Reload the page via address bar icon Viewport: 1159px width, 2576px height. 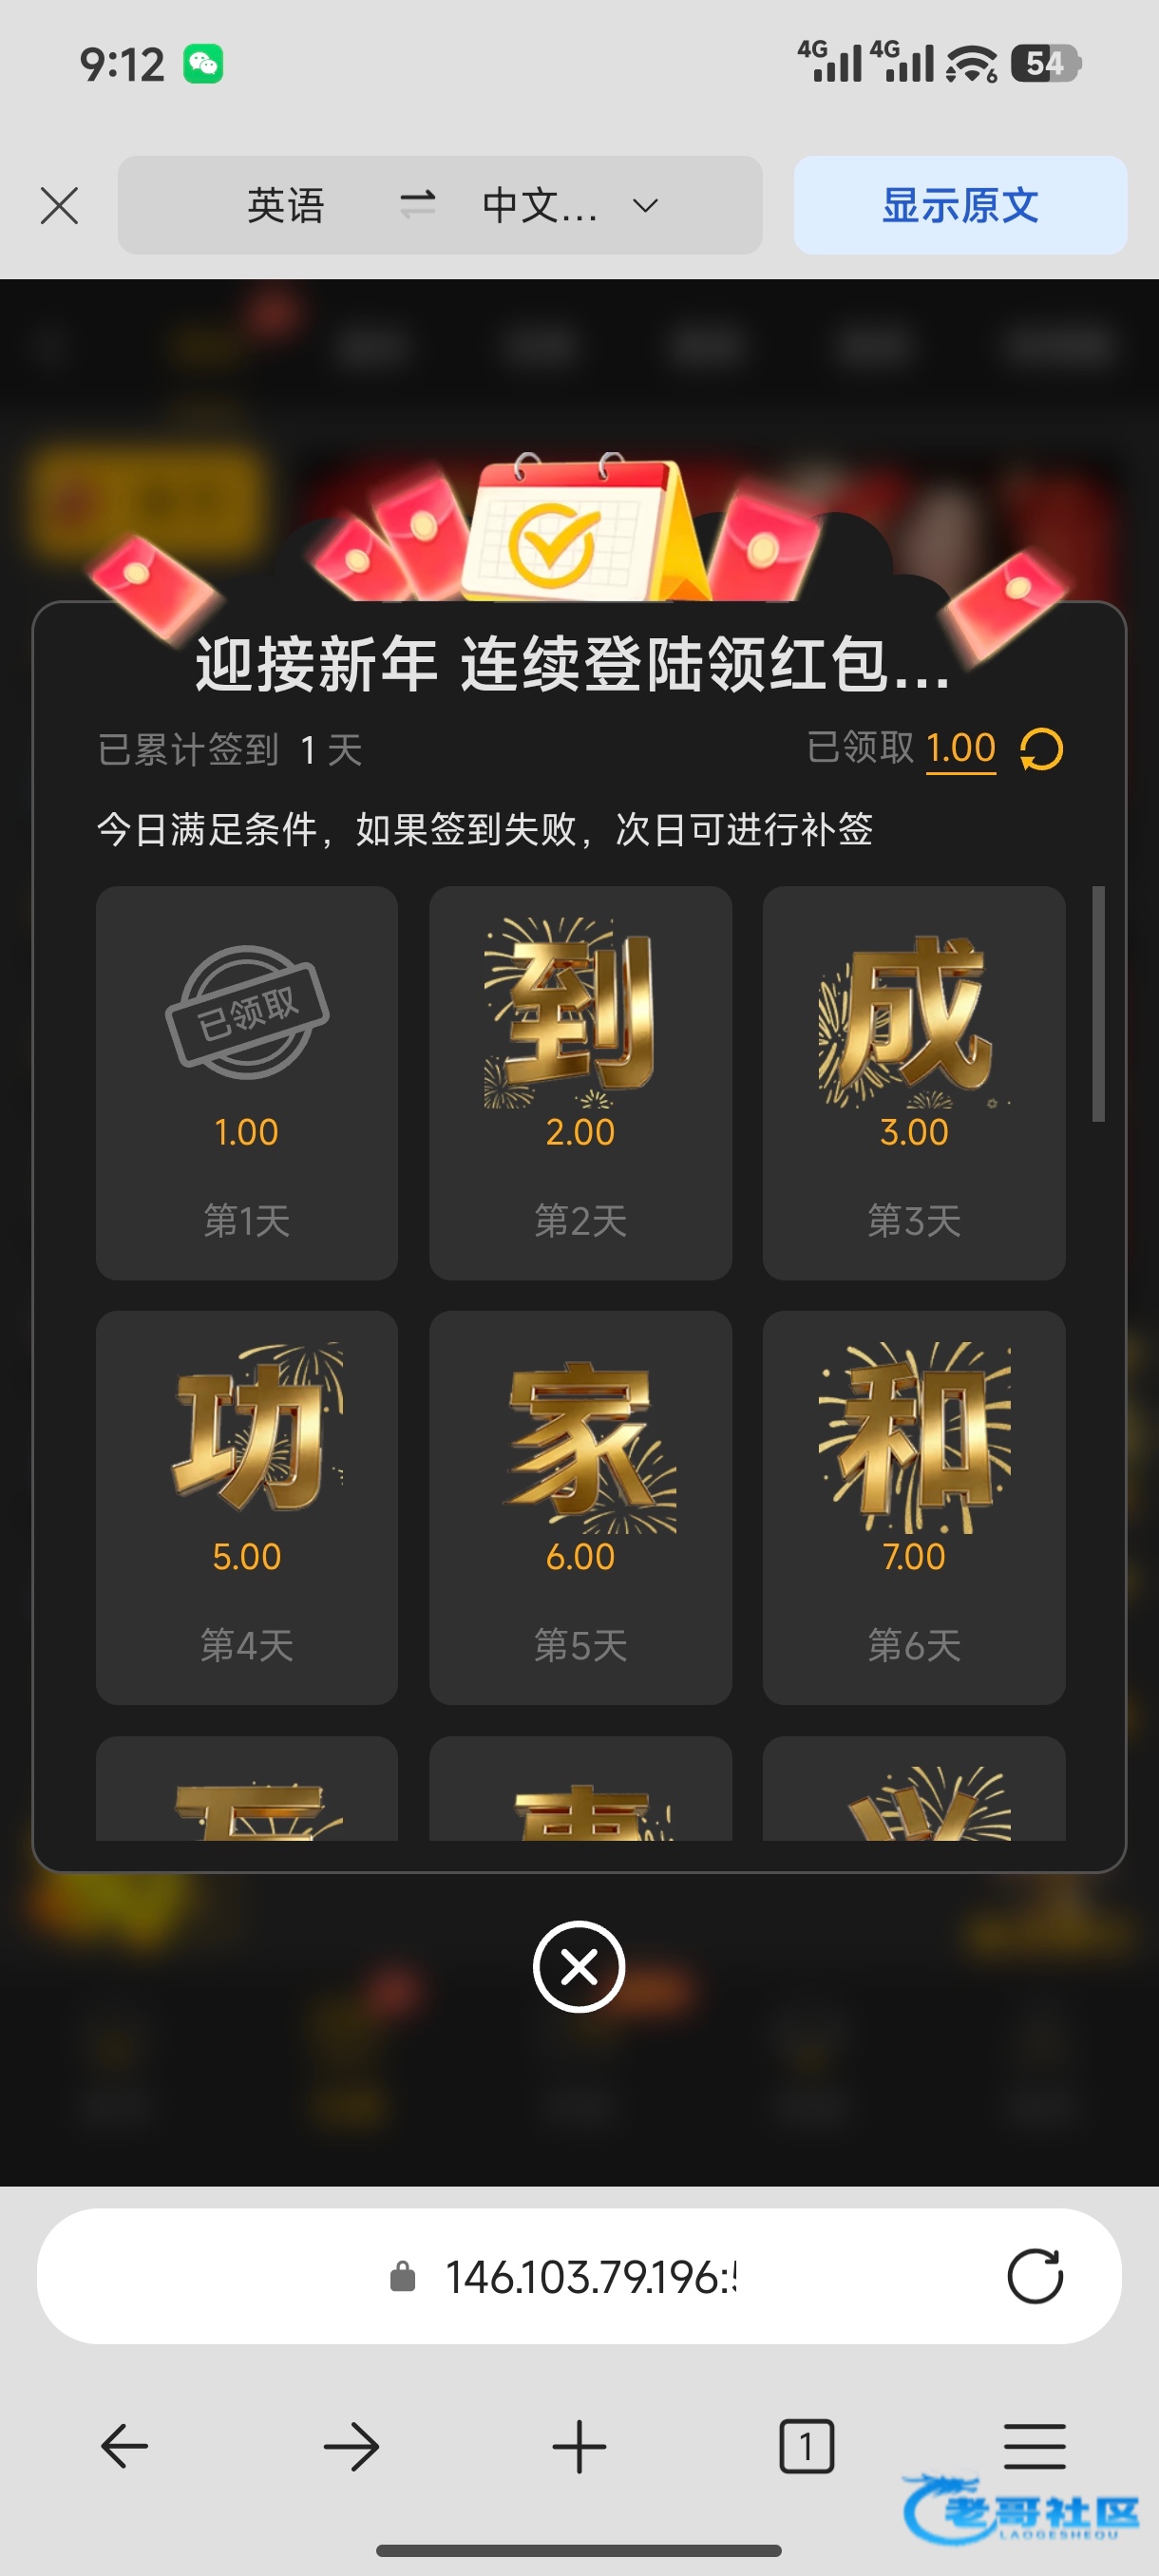[x=1035, y=2276]
